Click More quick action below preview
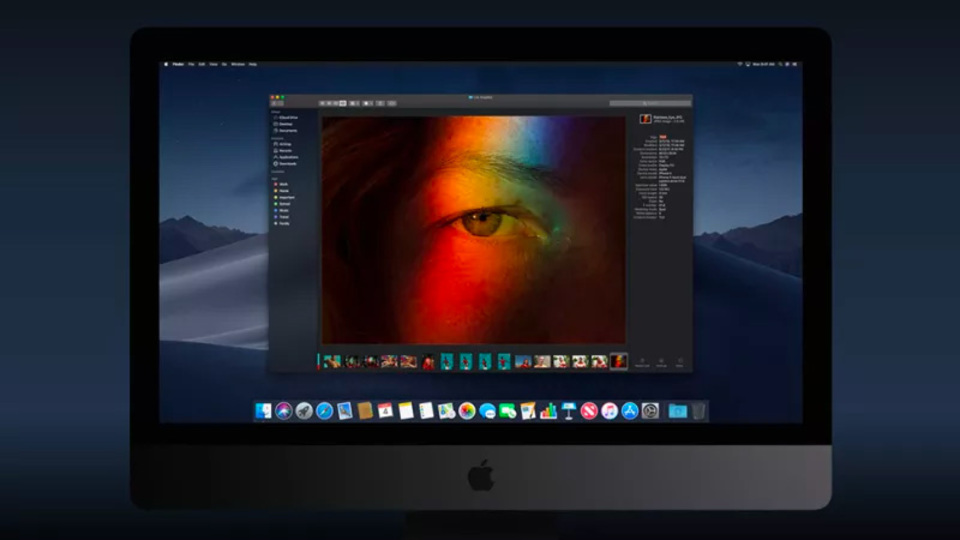 680,362
